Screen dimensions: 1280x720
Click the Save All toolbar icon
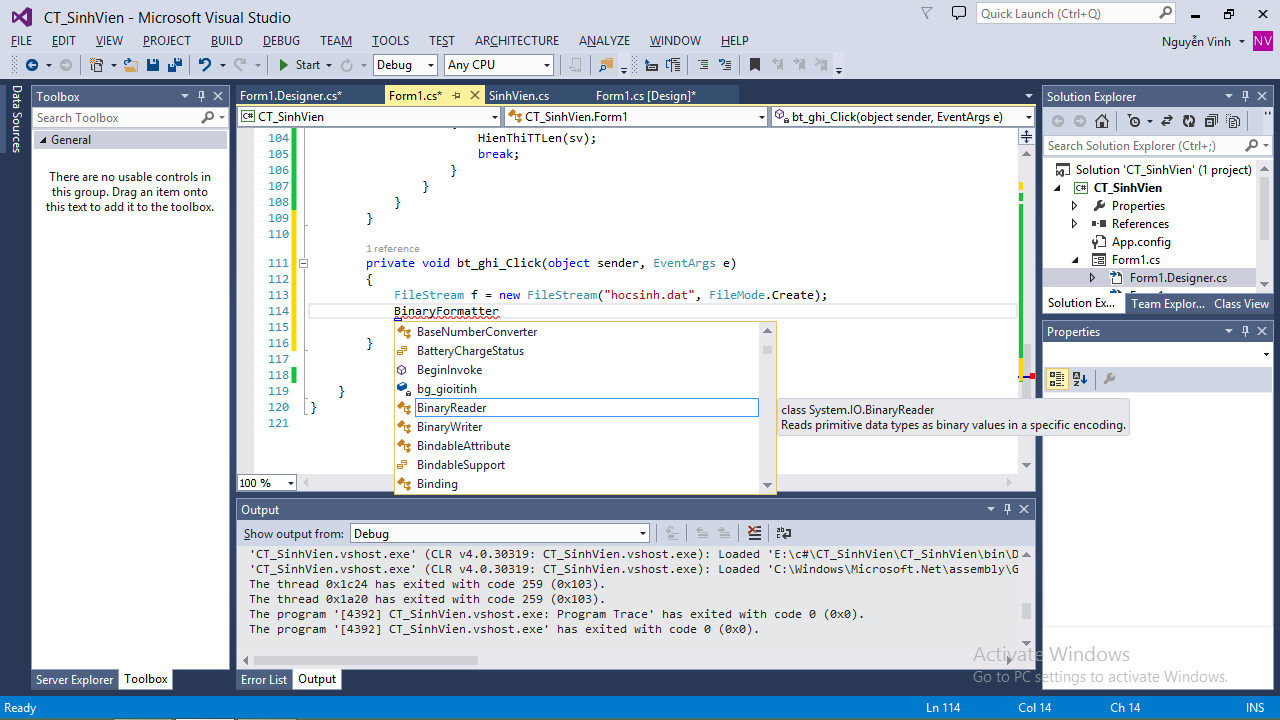[x=174, y=65]
